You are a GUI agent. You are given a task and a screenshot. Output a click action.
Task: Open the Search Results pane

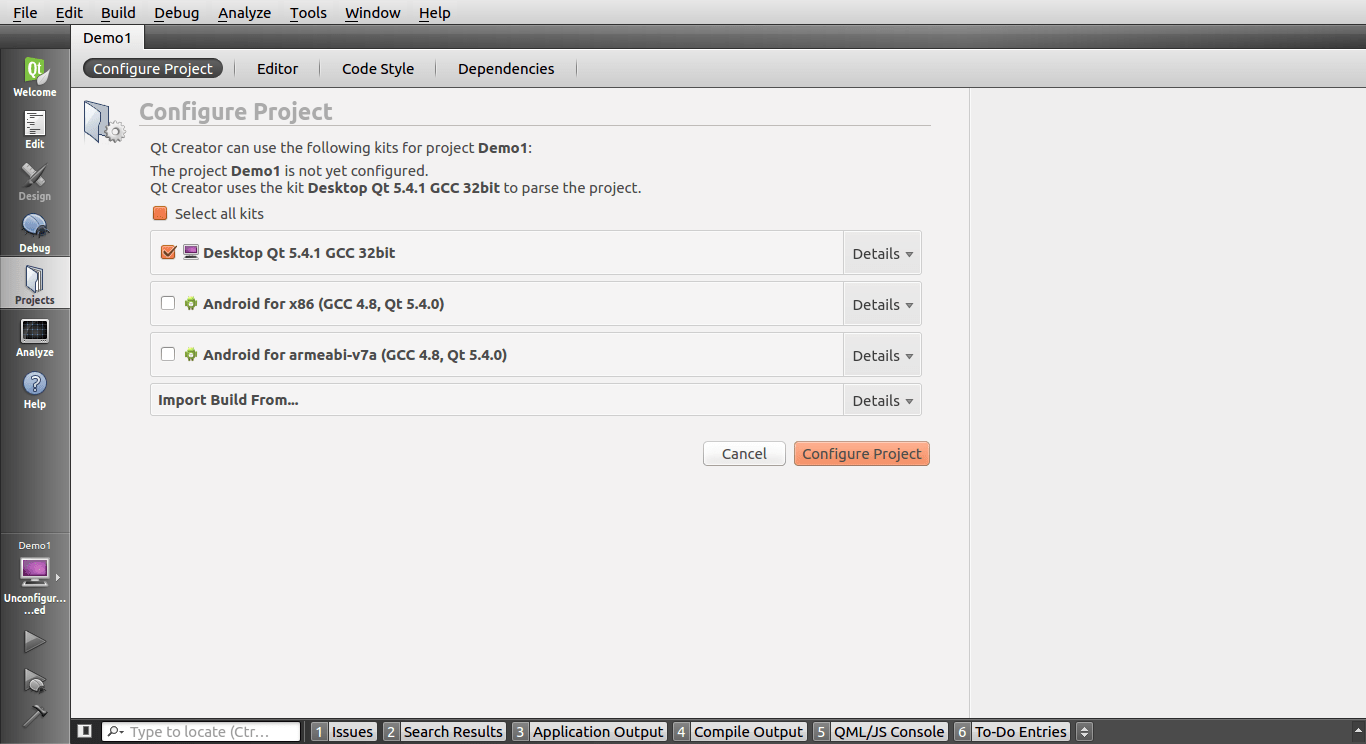coord(444,732)
